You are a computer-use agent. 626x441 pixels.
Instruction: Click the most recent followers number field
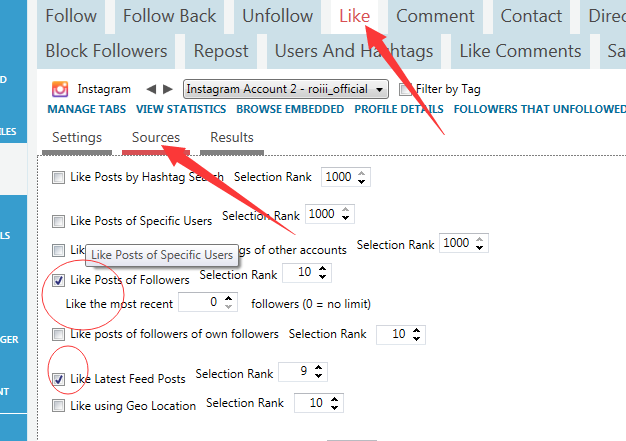click(x=201, y=302)
